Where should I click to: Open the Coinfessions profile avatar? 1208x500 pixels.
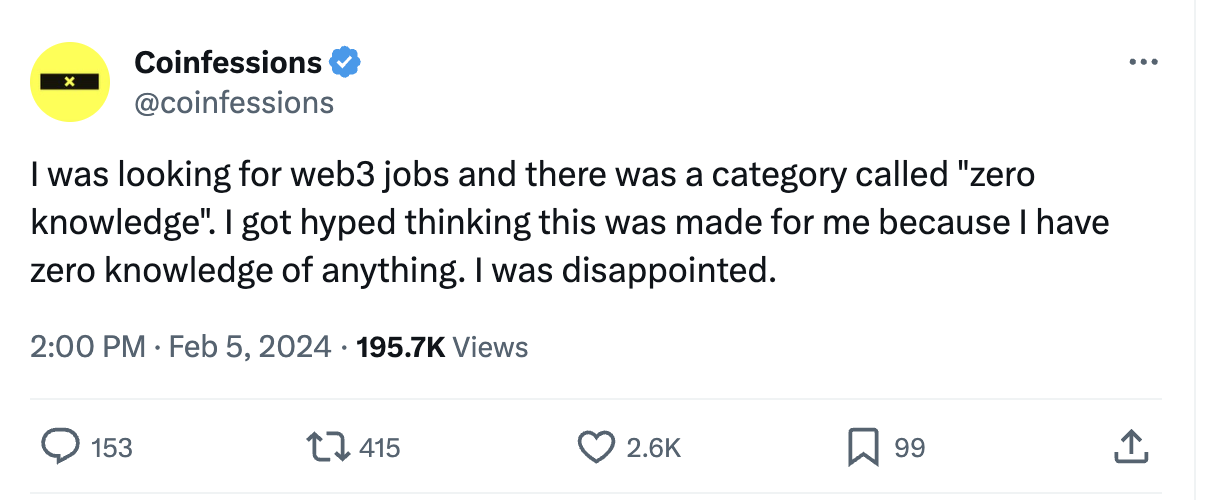[70, 81]
